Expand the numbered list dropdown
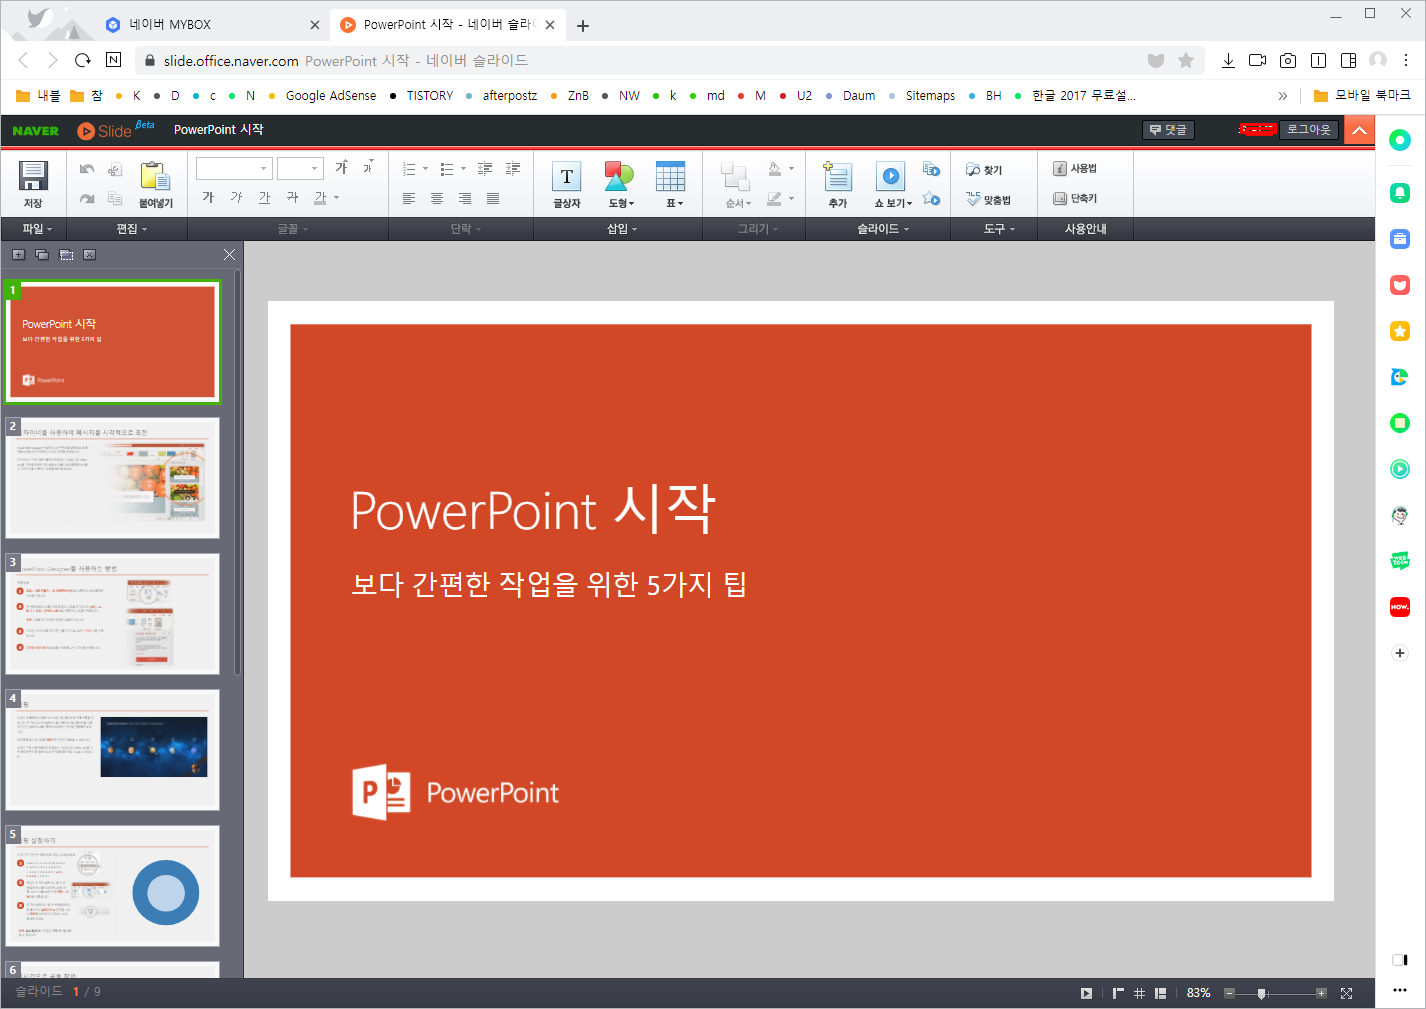The image size is (1426, 1009). point(425,169)
